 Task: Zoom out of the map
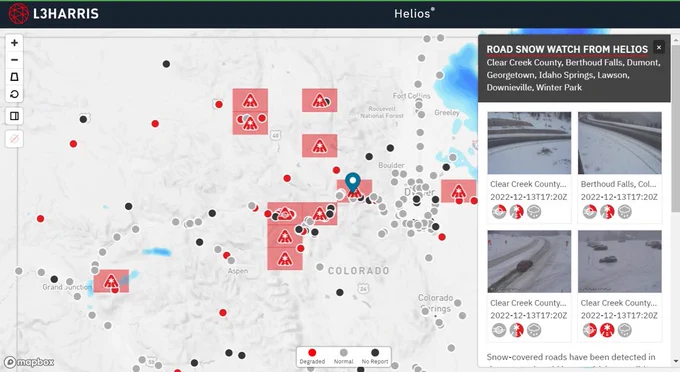click(x=14, y=60)
